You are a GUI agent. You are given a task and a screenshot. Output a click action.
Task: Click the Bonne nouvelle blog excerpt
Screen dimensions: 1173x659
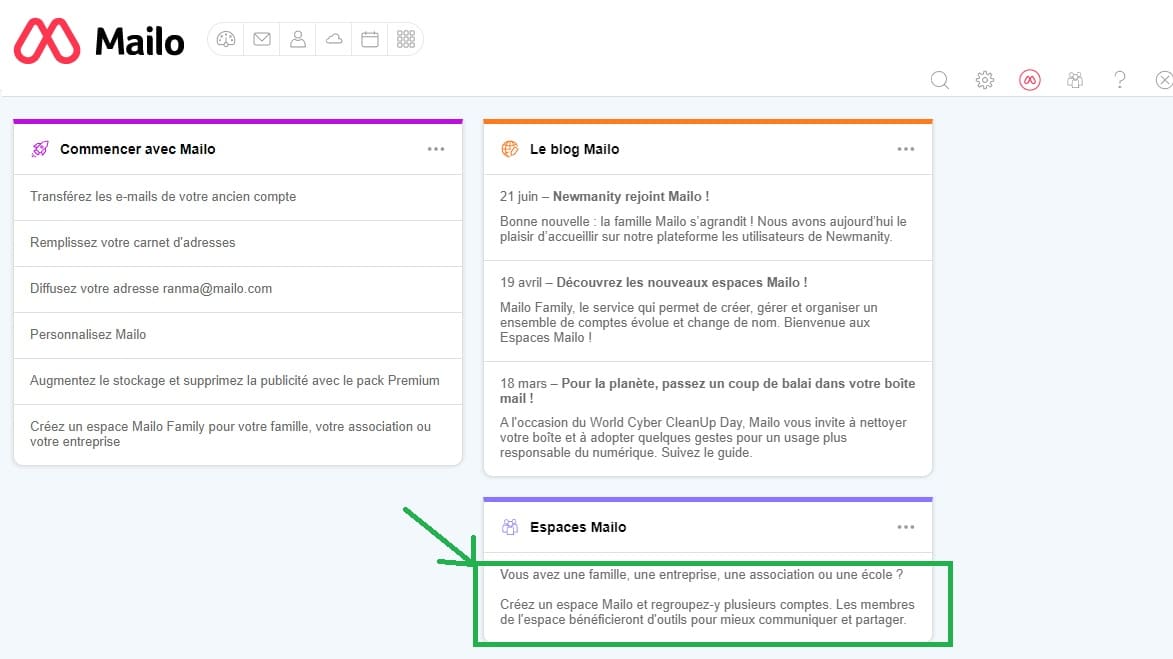pyautogui.click(x=703, y=229)
